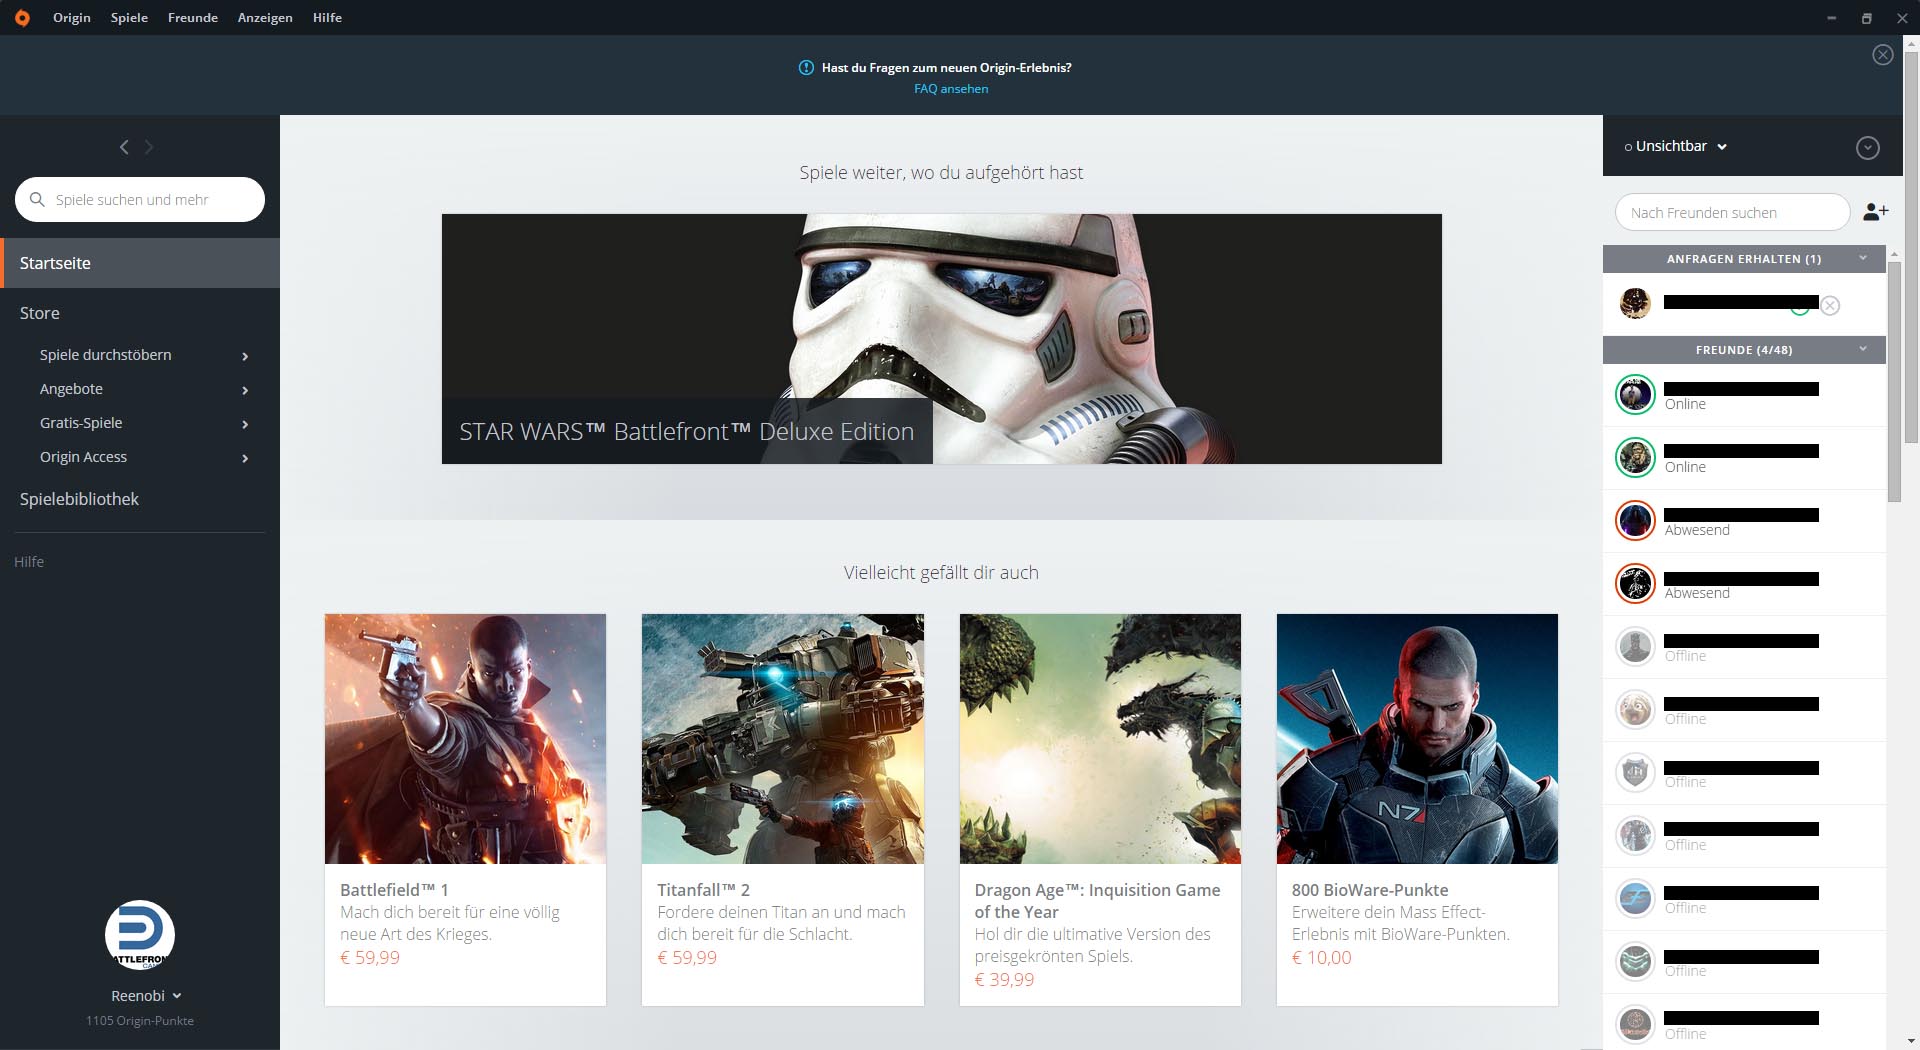Select Startseite in the sidebar
1920x1050 pixels.
(140, 263)
